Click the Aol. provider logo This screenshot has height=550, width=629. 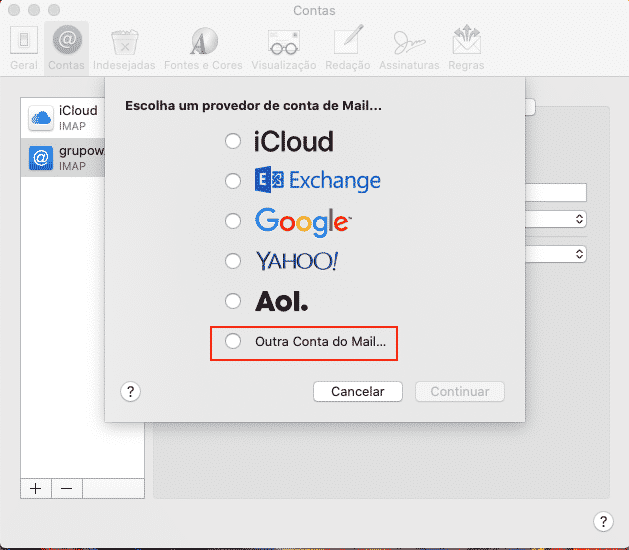pyautogui.click(x=282, y=301)
